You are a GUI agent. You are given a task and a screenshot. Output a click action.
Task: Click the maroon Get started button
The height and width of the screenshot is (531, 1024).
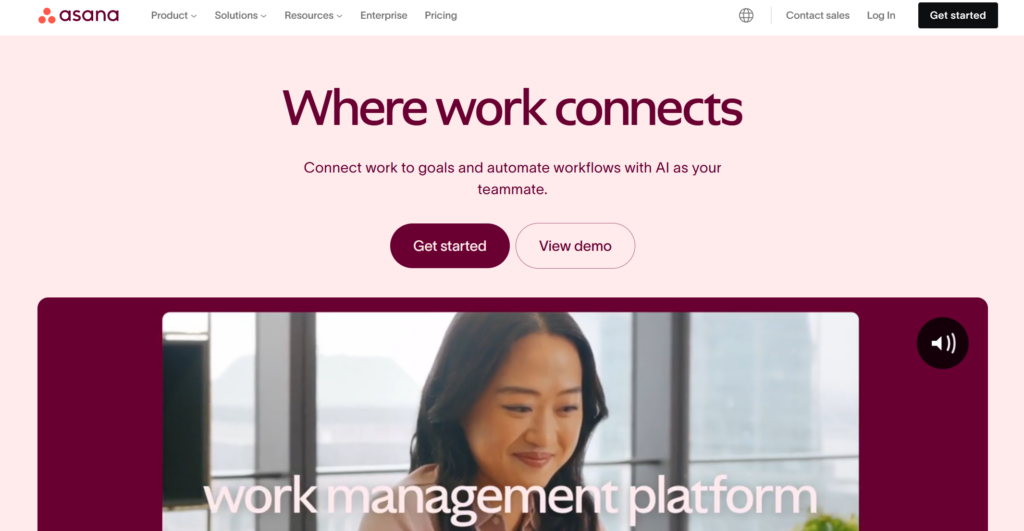[449, 246]
